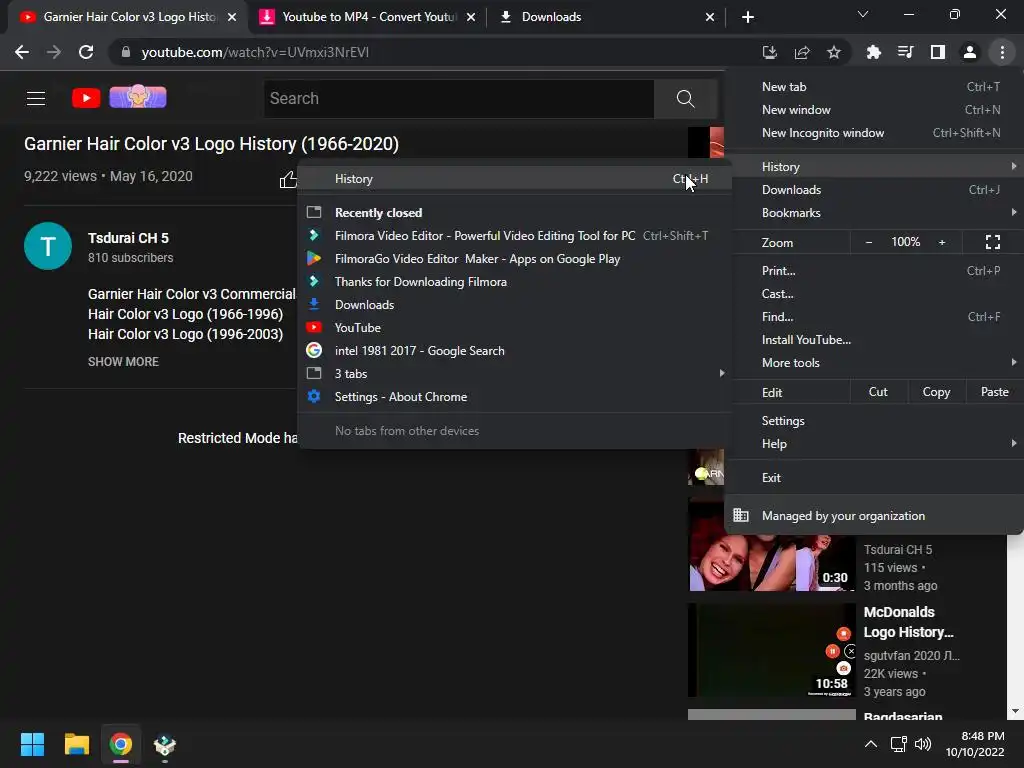
Task: Open the volume speaker tray icon
Action: [923, 744]
